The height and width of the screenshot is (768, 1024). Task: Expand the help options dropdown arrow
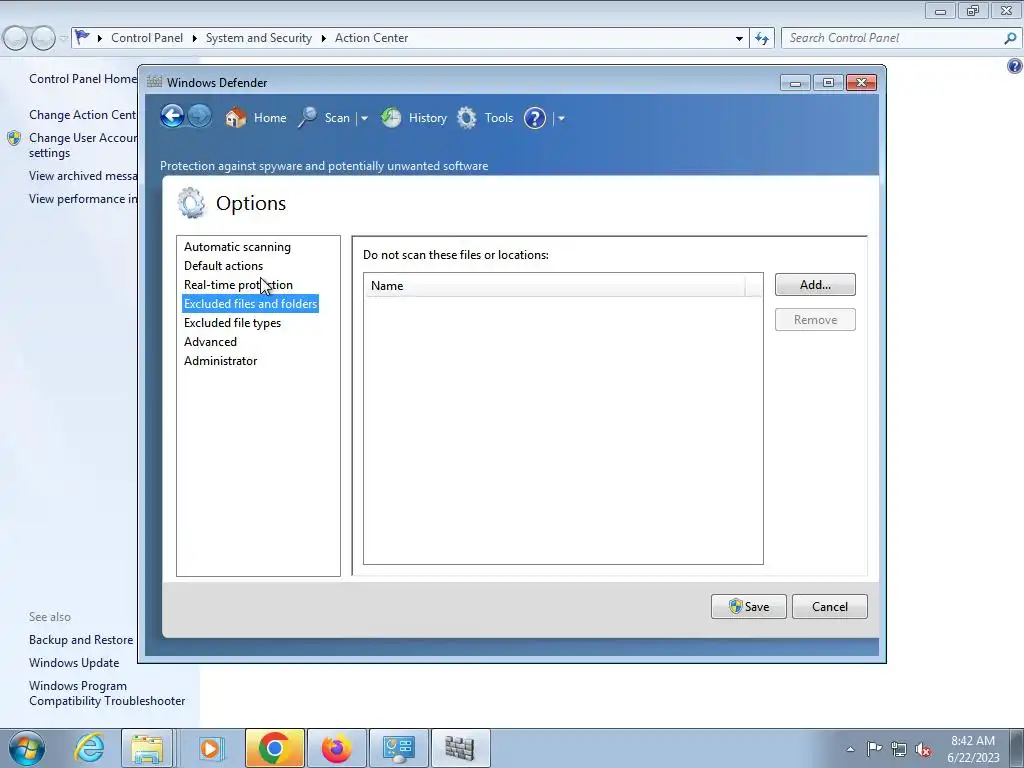click(x=561, y=119)
